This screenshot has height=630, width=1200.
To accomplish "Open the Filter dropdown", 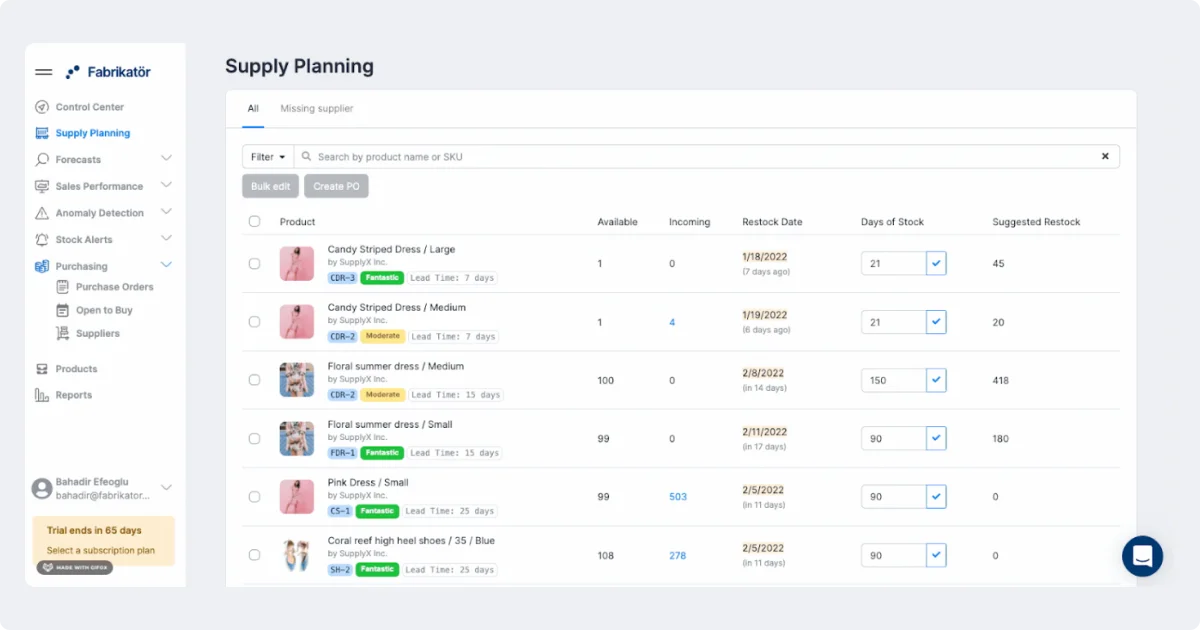I will pyautogui.click(x=268, y=157).
